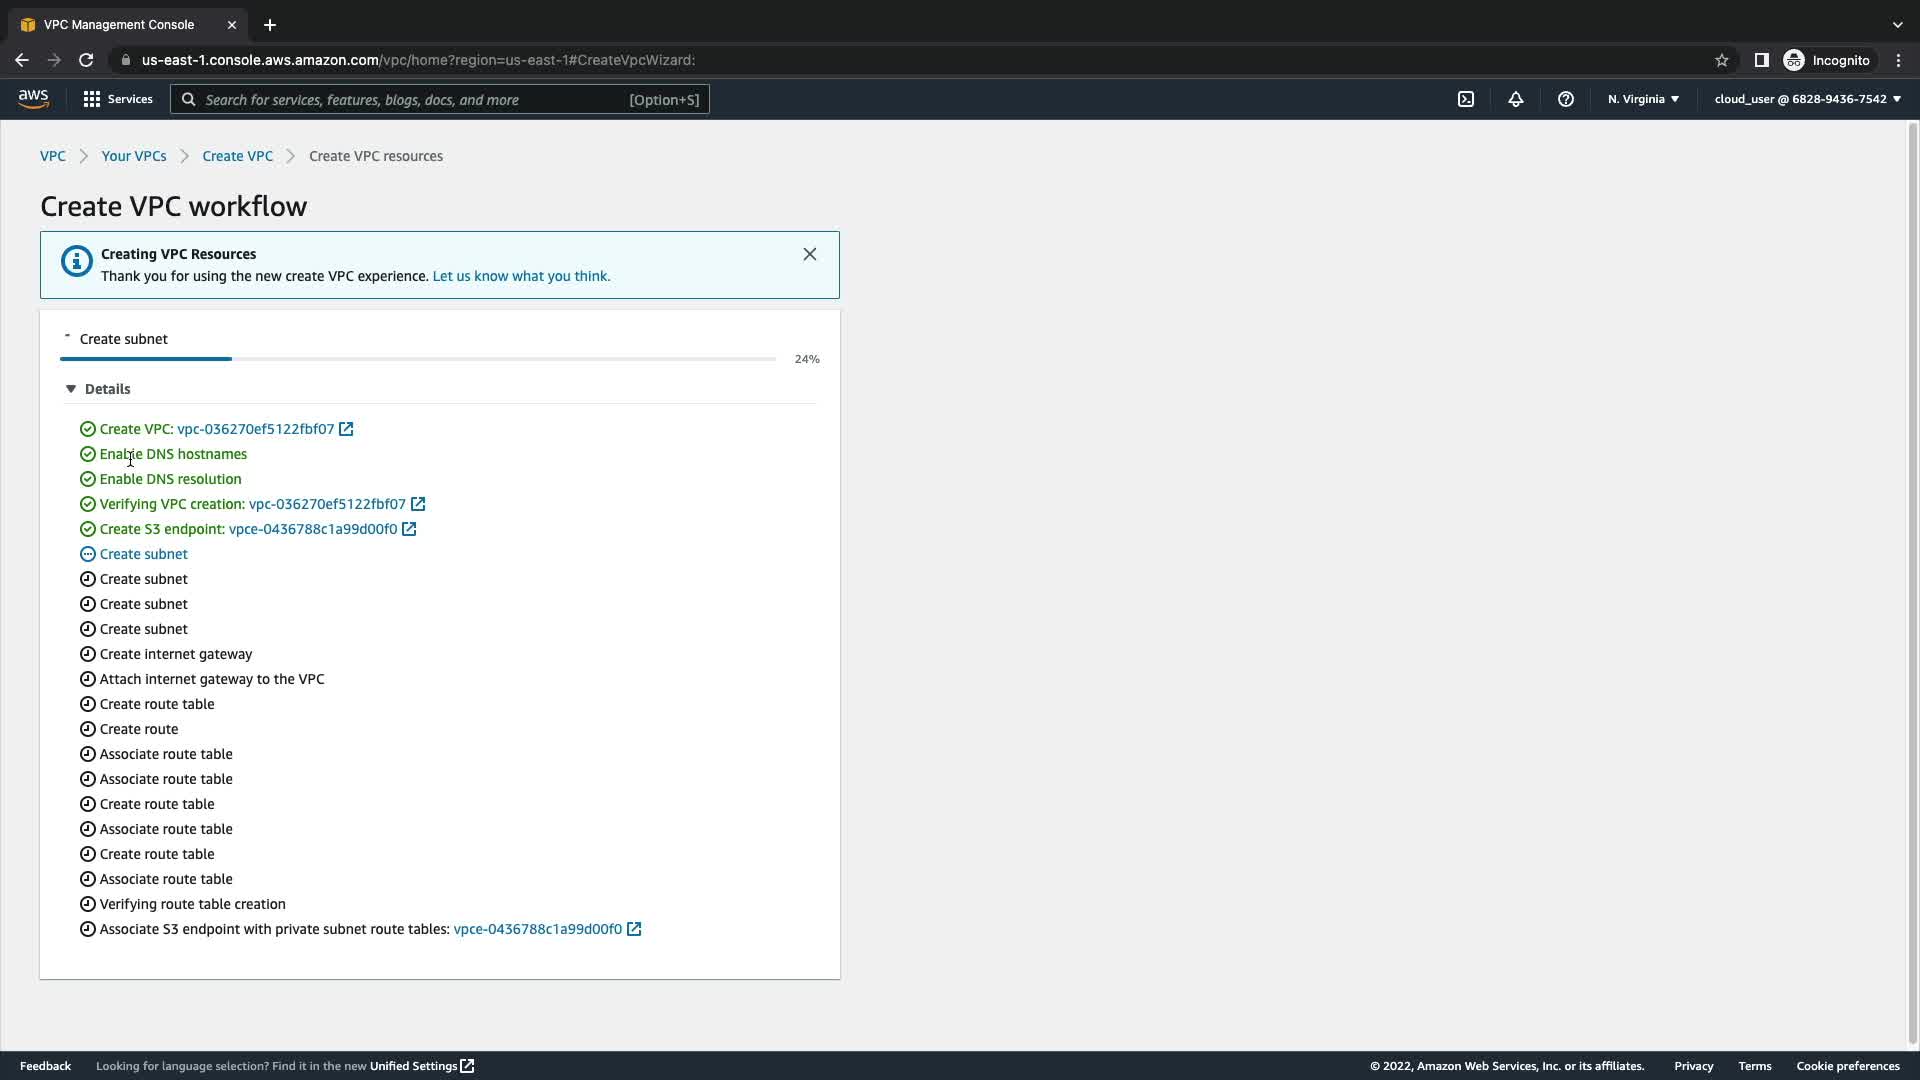Open Let us know what you think link
The image size is (1920, 1080).
(x=521, y=276)
